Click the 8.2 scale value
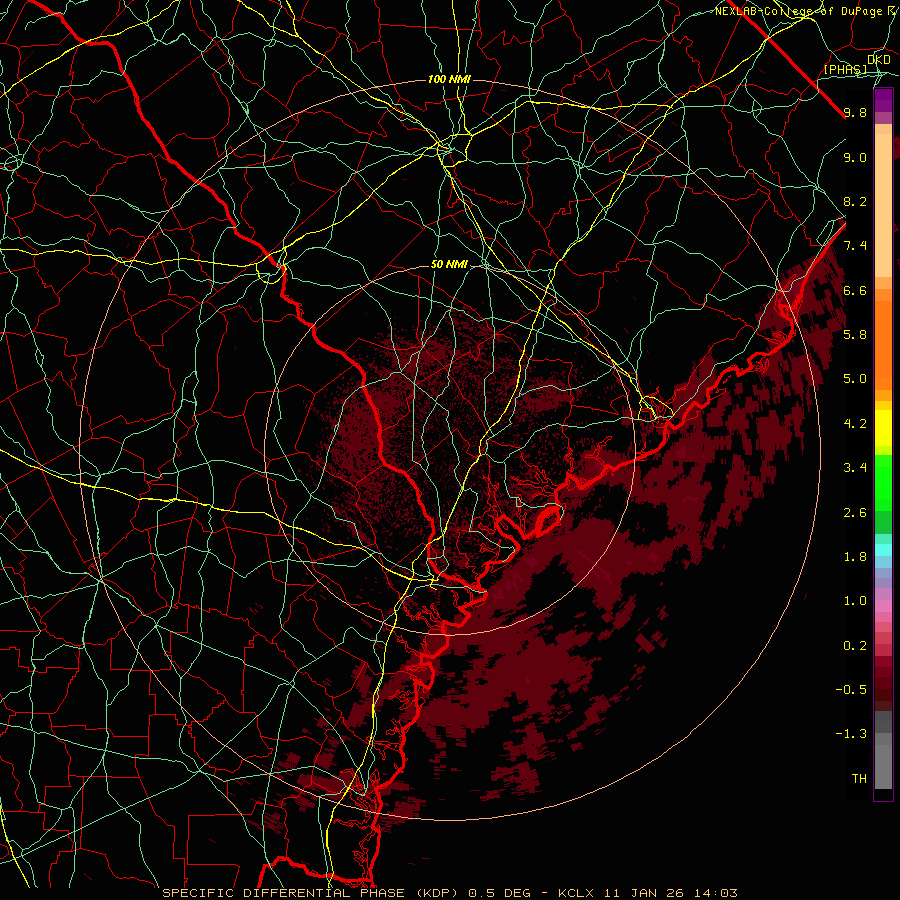The image size is (900, 900). coord(855,201)
